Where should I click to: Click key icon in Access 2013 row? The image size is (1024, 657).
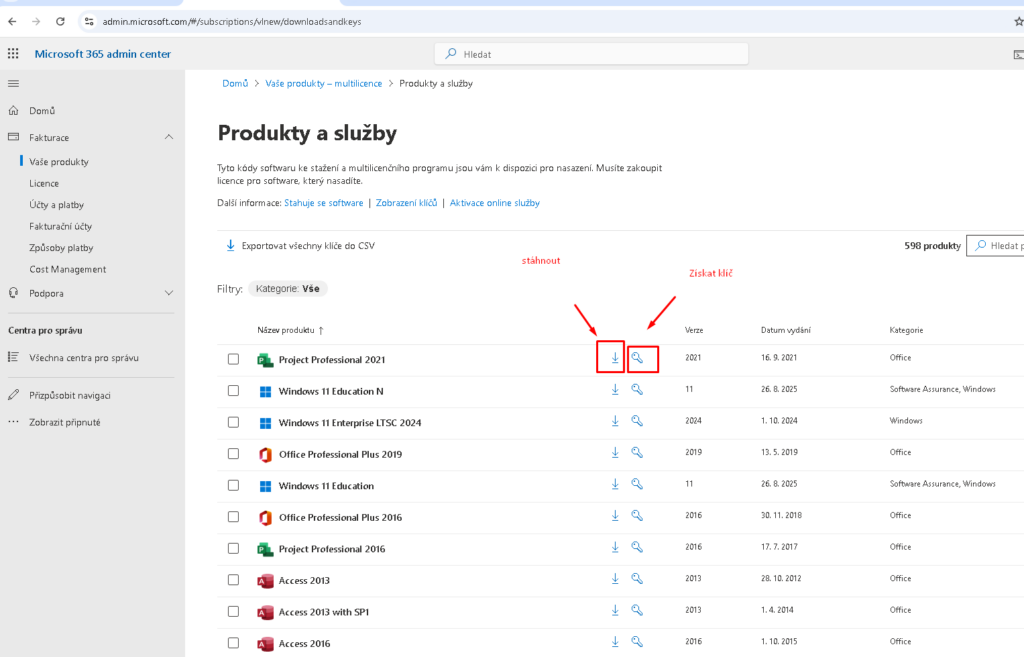(x=637, y=579)
